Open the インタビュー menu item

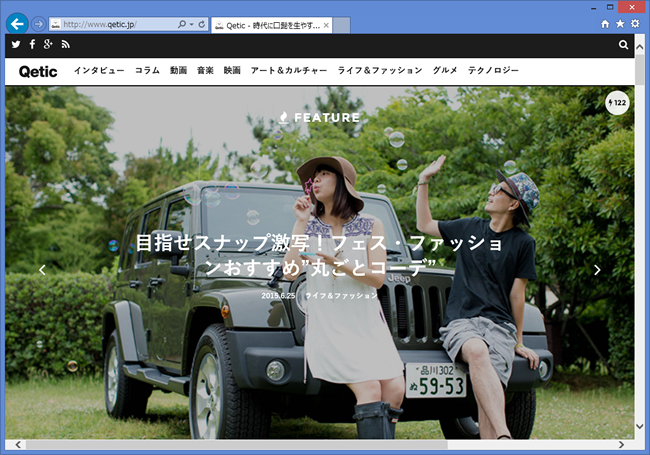[x=99, y=71]
